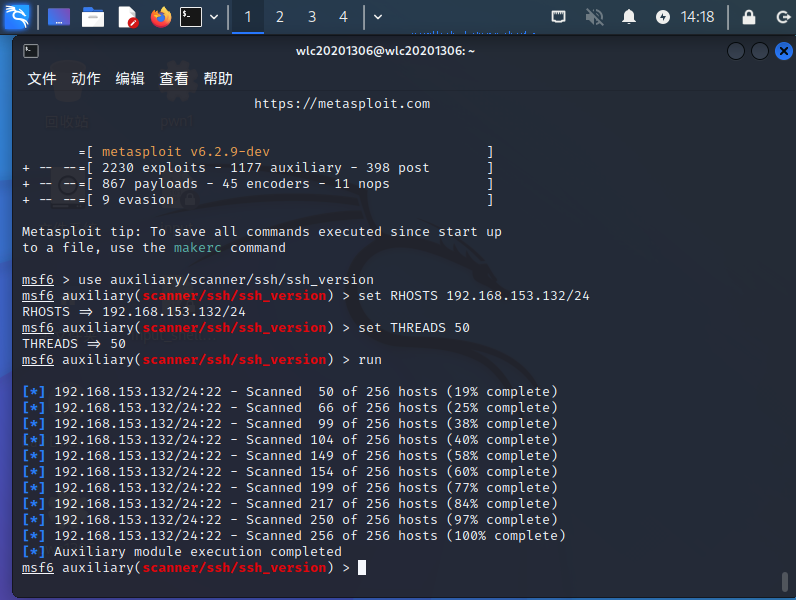Open the power manager tray icon
This screenshot has width=796, height=600.
[662, 17]
